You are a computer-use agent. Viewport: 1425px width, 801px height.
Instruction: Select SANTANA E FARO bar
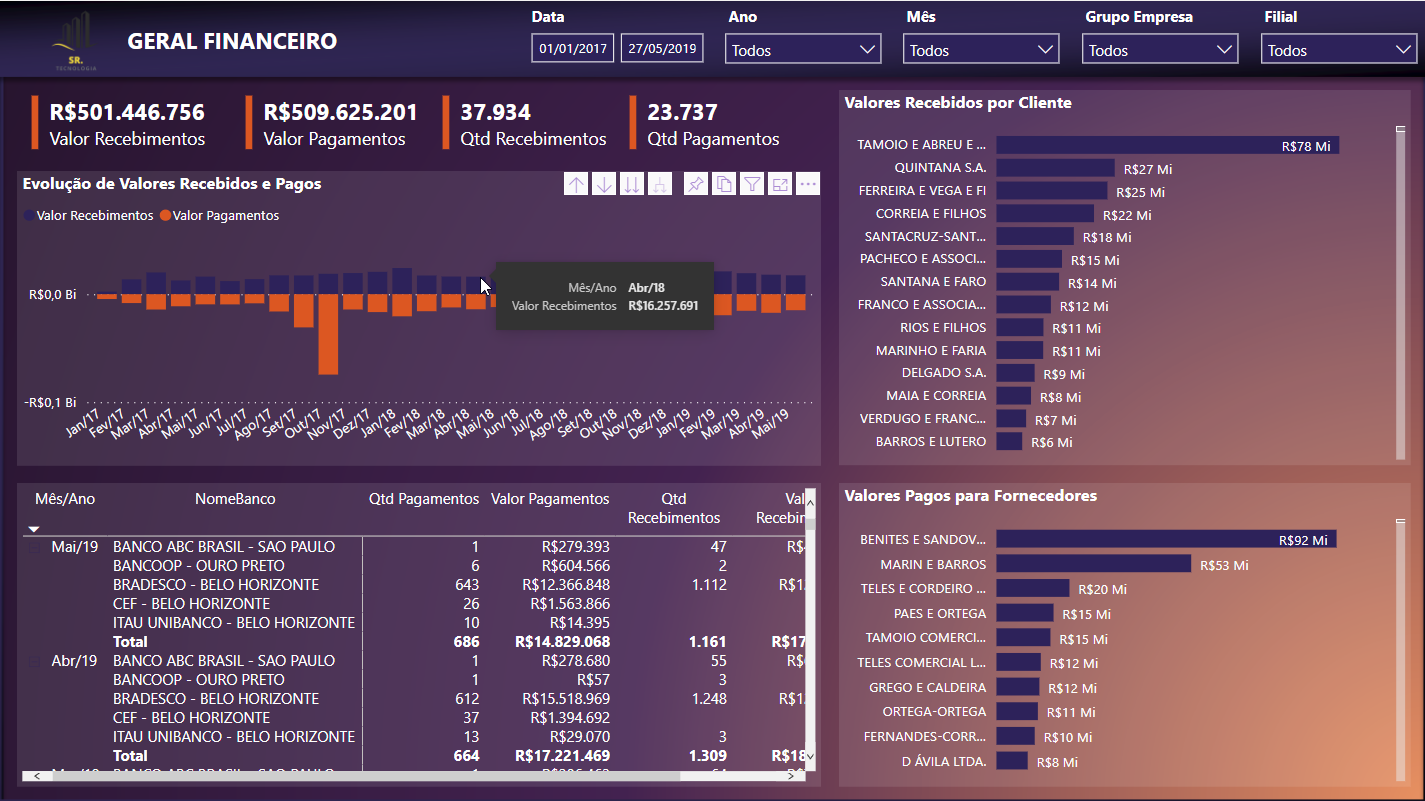click(1028, 282)
